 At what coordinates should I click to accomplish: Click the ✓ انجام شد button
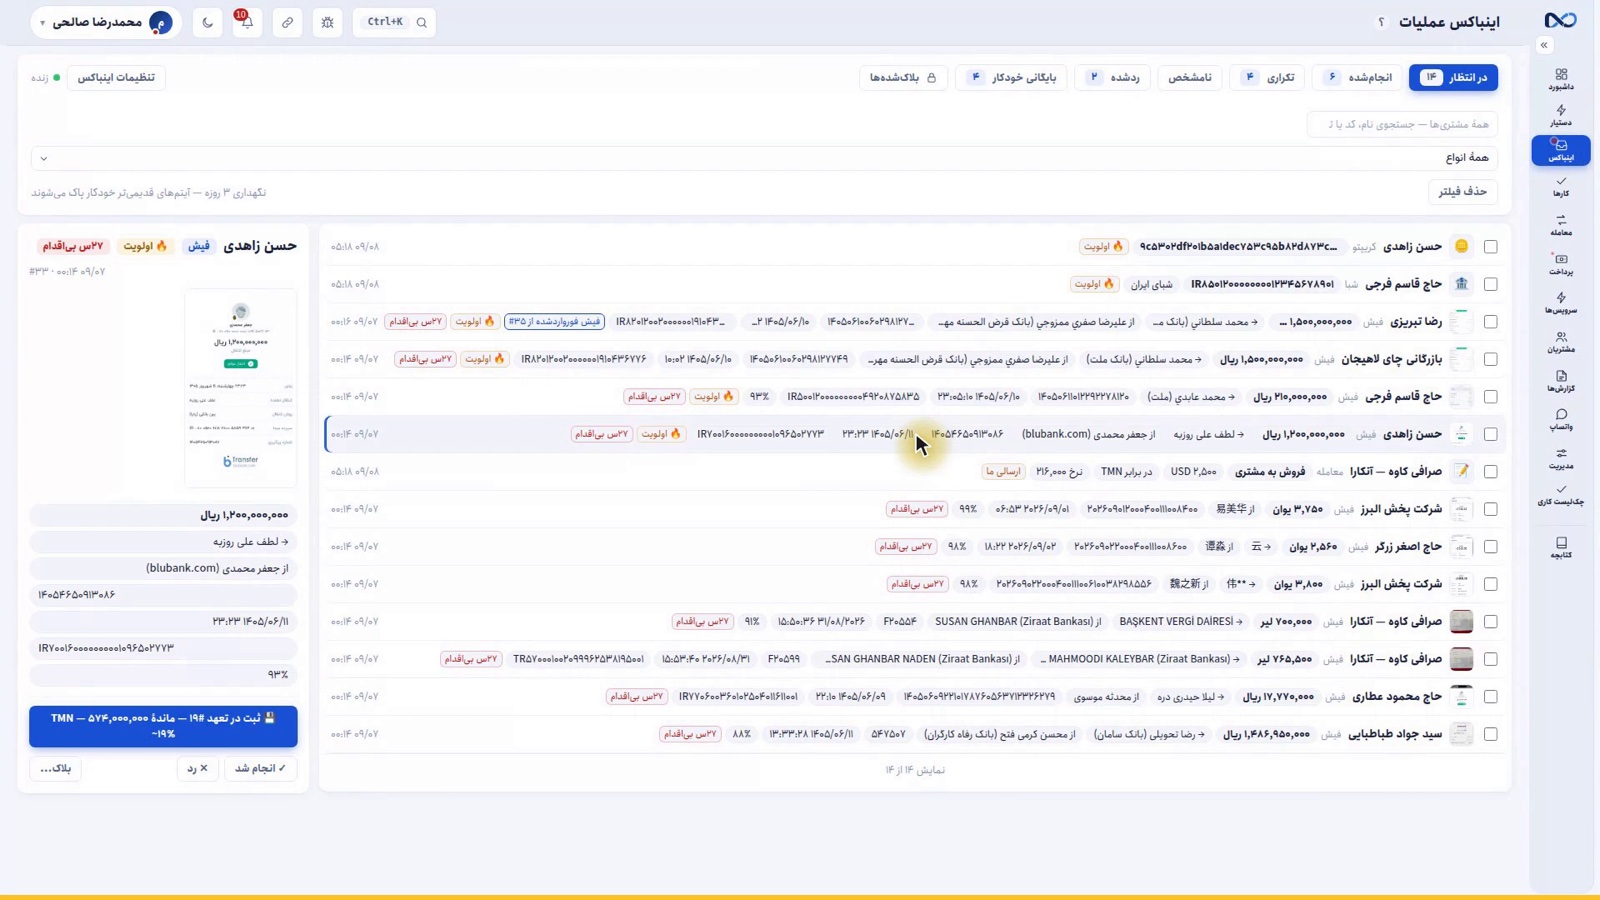261,768
